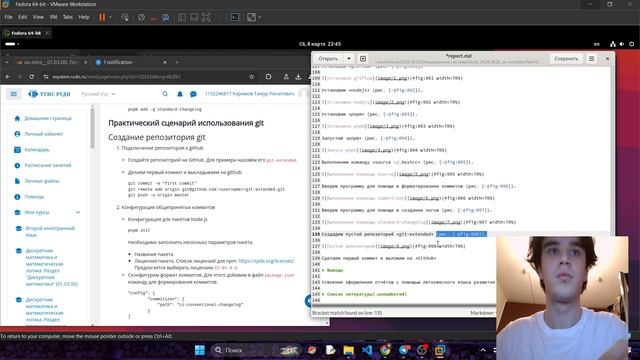Open the power icon in GNOME top bar
The width and height of the screenshot is (640, 360).
pos(631,44)
